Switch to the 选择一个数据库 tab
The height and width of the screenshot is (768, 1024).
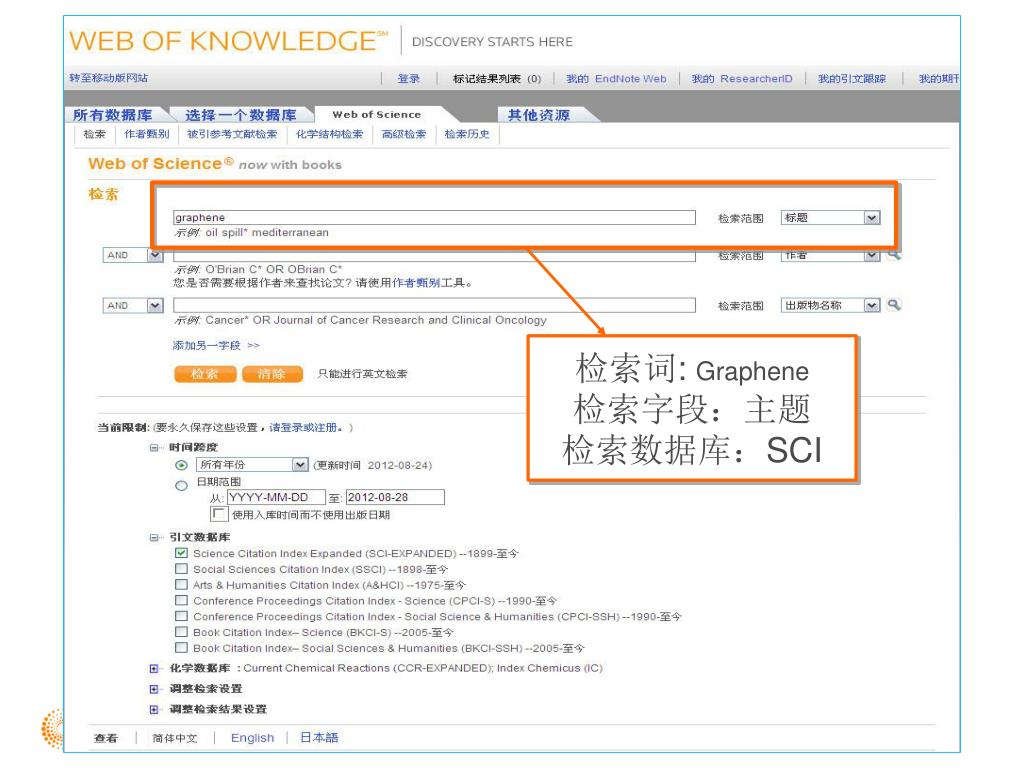[x=241, y=115]
